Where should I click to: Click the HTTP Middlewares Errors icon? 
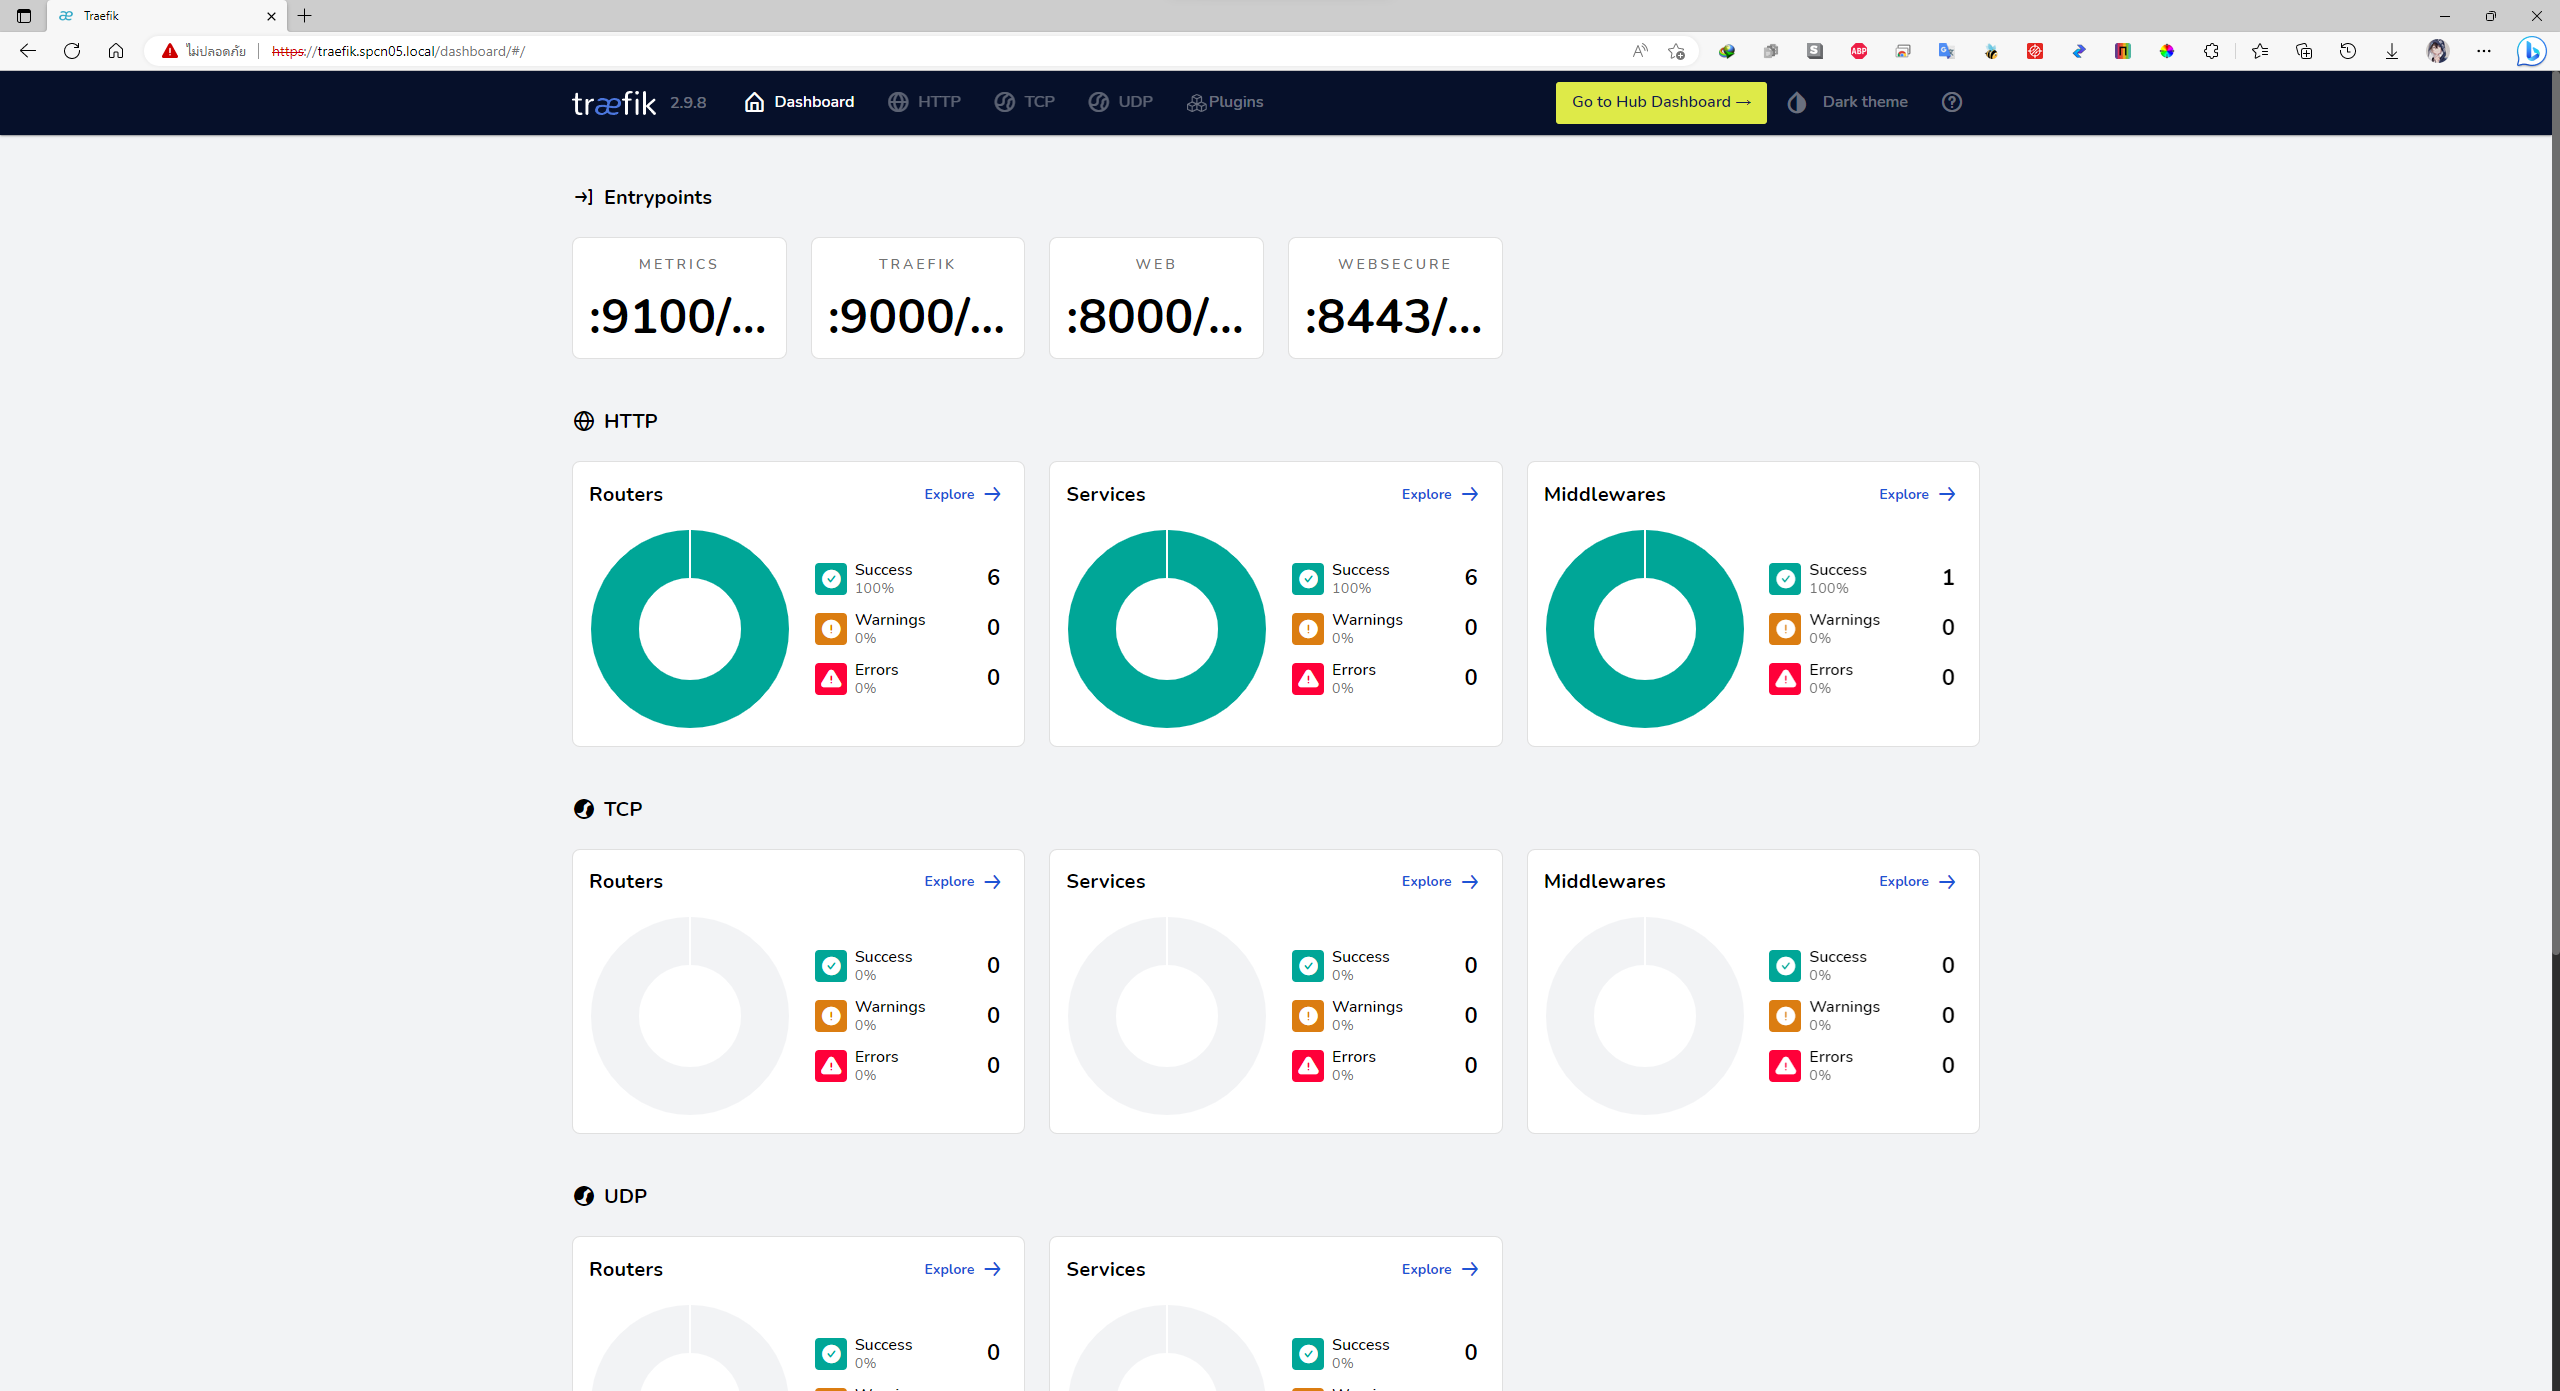(1784, 678)
